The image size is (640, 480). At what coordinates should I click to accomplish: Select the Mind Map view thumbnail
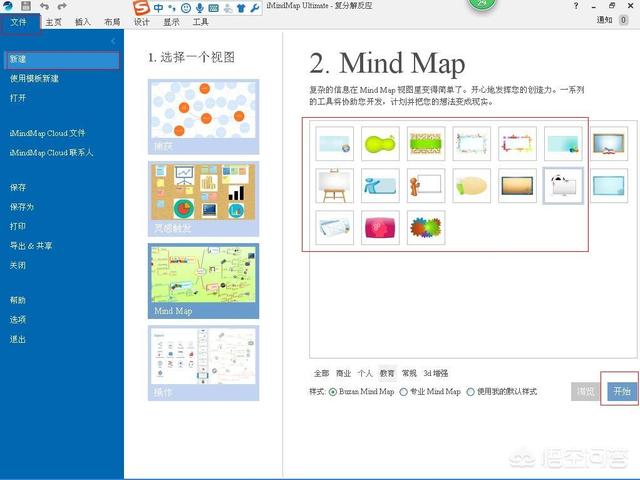tap(189, 280)
